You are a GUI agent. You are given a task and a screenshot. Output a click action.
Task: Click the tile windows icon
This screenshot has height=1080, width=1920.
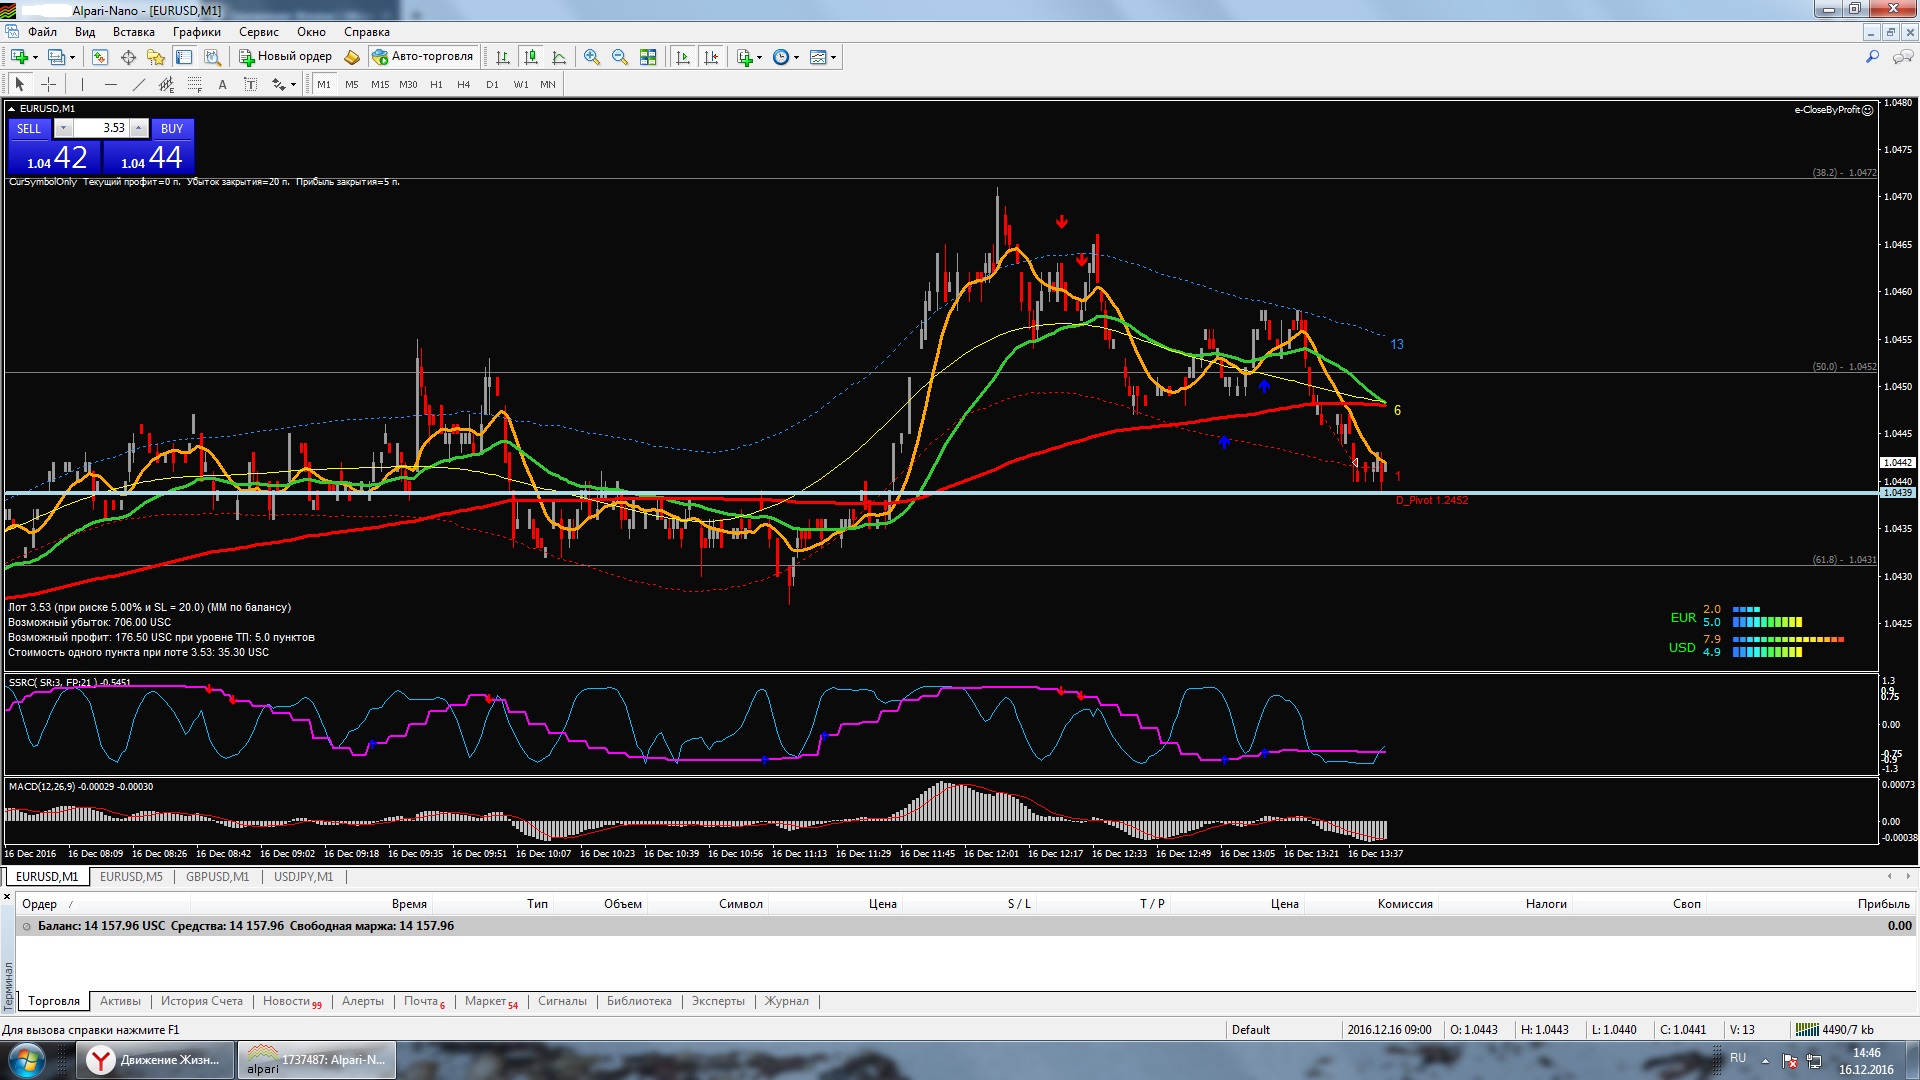click(x=648, y=57)
